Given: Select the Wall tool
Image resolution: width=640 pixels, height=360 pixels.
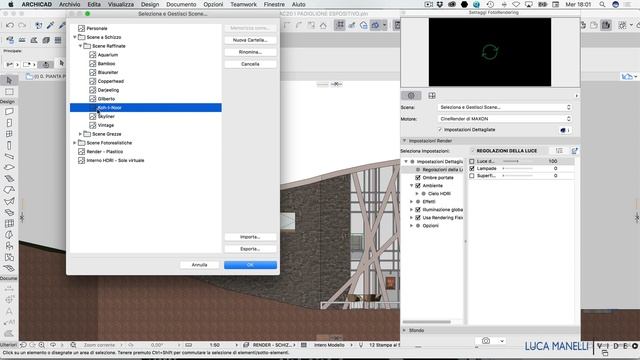Looking at the screenshot, I should [9, 111].
